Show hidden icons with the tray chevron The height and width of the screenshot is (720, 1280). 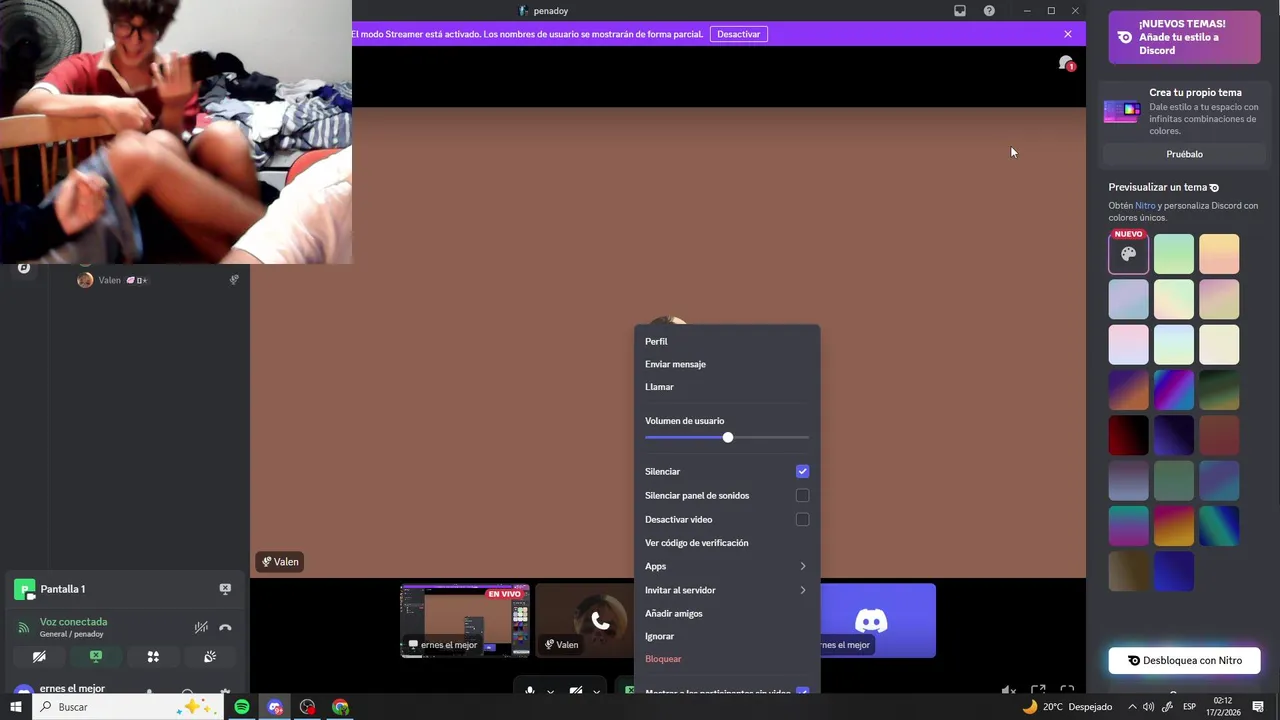[x=1132, y=707]
